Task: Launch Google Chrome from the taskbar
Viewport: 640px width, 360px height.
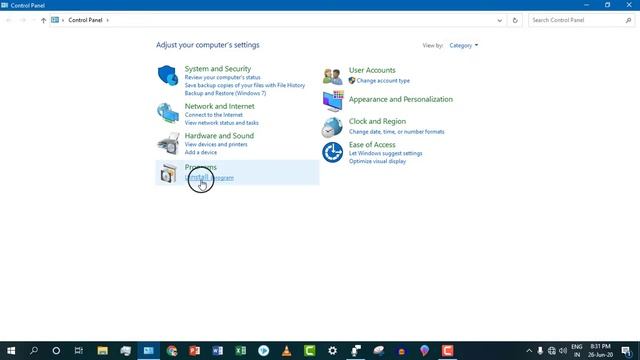Action: click(x=172, y=351)
